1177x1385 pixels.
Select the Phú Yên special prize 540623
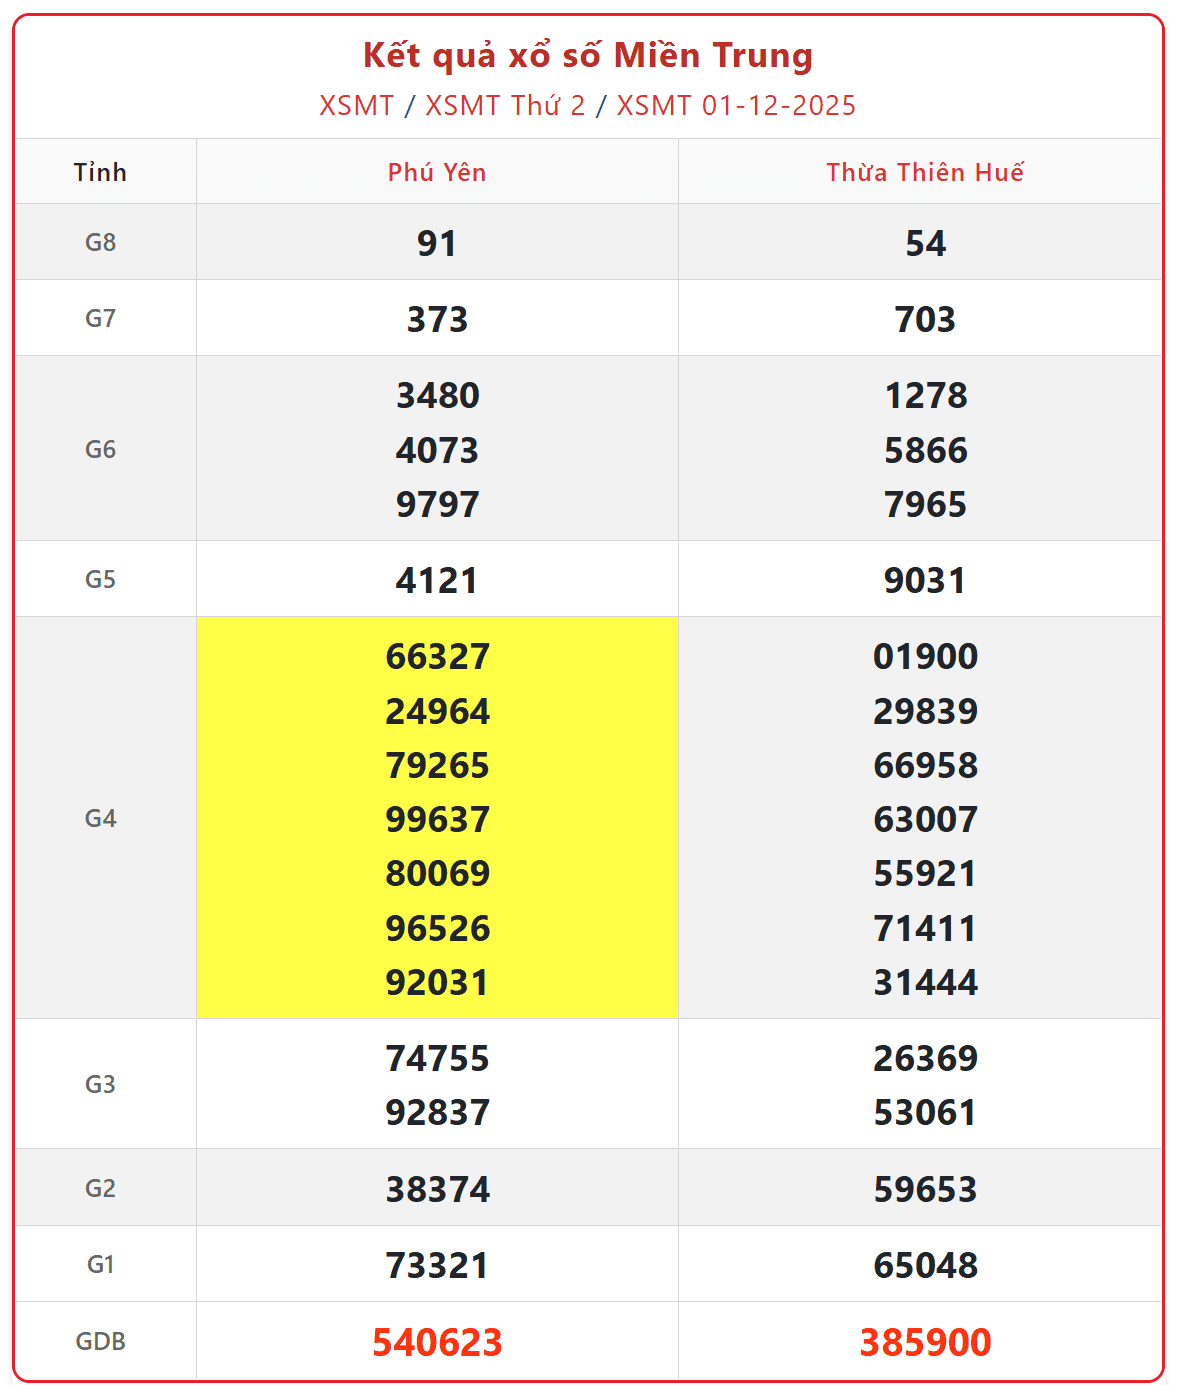[x=437, y=1342]
